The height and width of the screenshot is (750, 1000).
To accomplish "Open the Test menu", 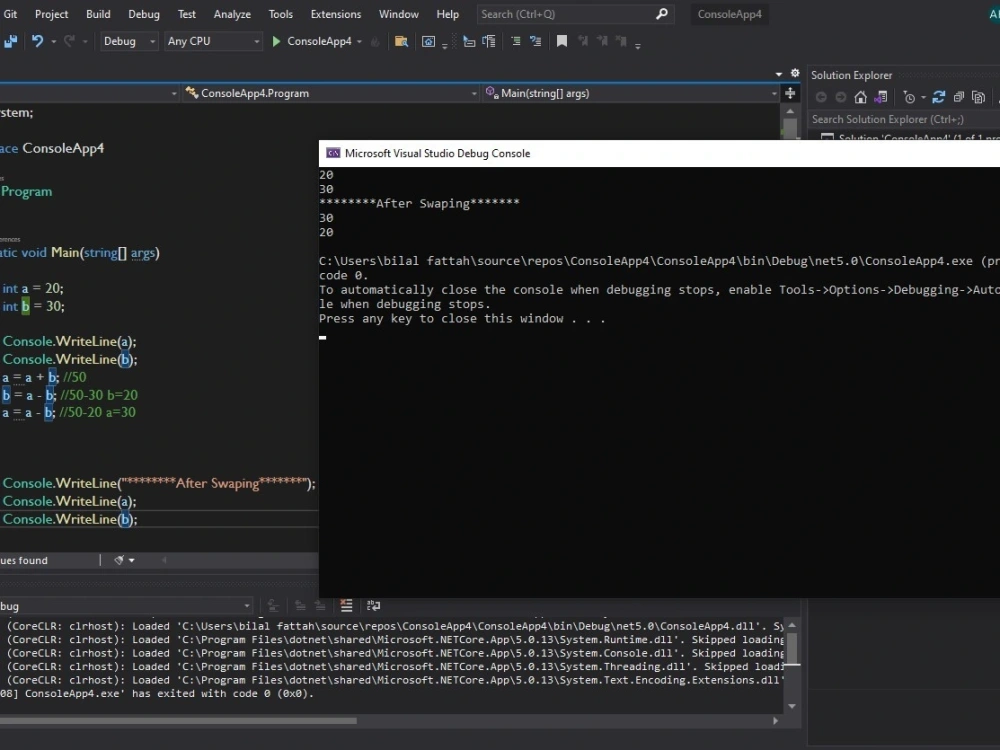I will pyautogui.click(x=187, y=13).
